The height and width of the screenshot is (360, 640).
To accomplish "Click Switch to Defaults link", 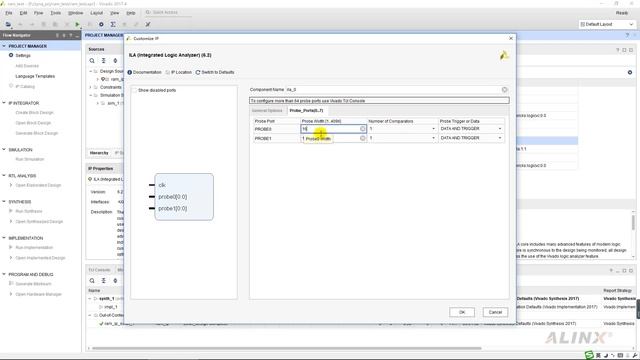I will coord(218,72).
